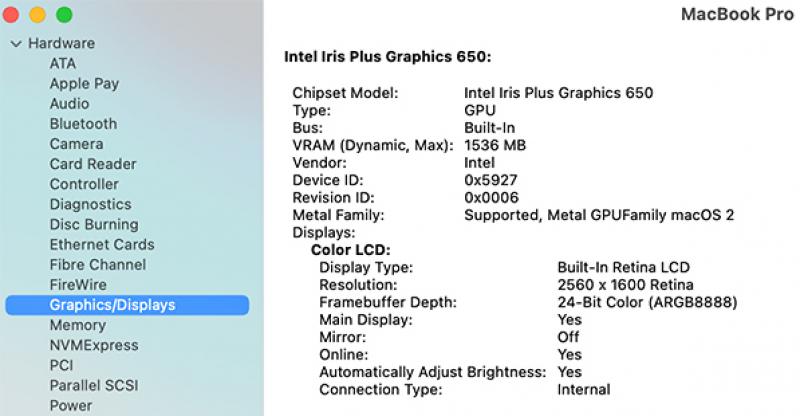Select Disc Burning in the sidebar
800x416 pixels.
(x=94, y=224)
